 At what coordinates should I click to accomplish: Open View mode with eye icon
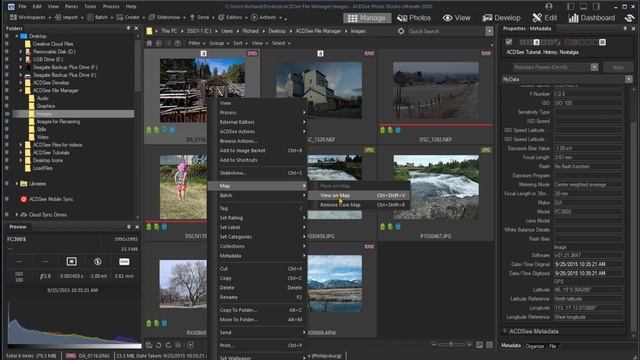coord(456,18)
